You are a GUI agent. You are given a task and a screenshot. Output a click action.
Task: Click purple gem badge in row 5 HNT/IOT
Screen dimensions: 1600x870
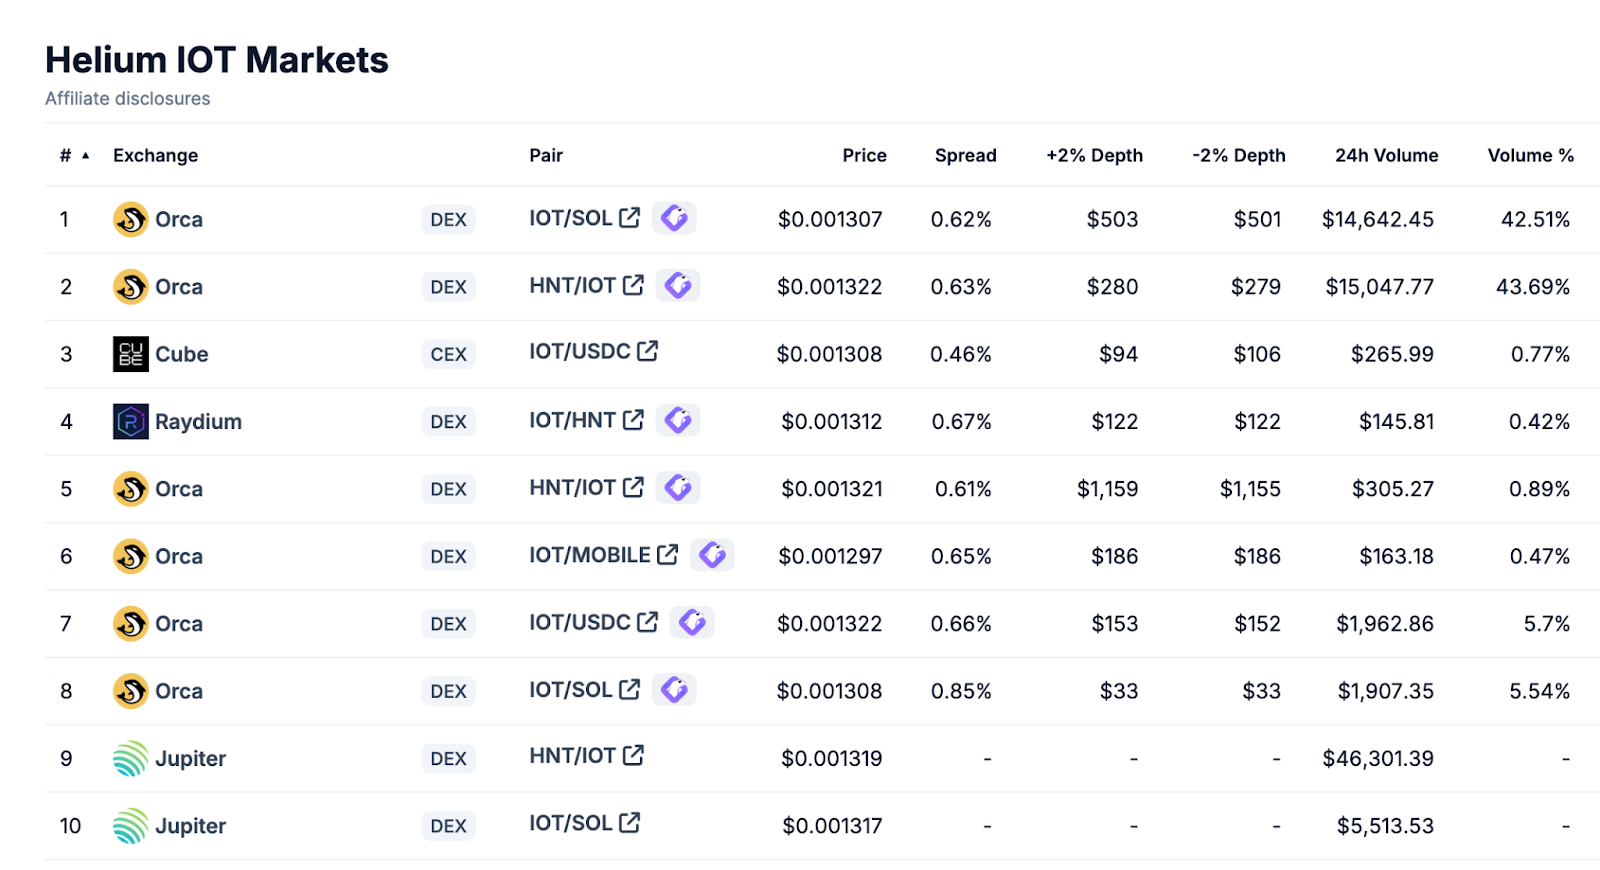pos(678,487)
